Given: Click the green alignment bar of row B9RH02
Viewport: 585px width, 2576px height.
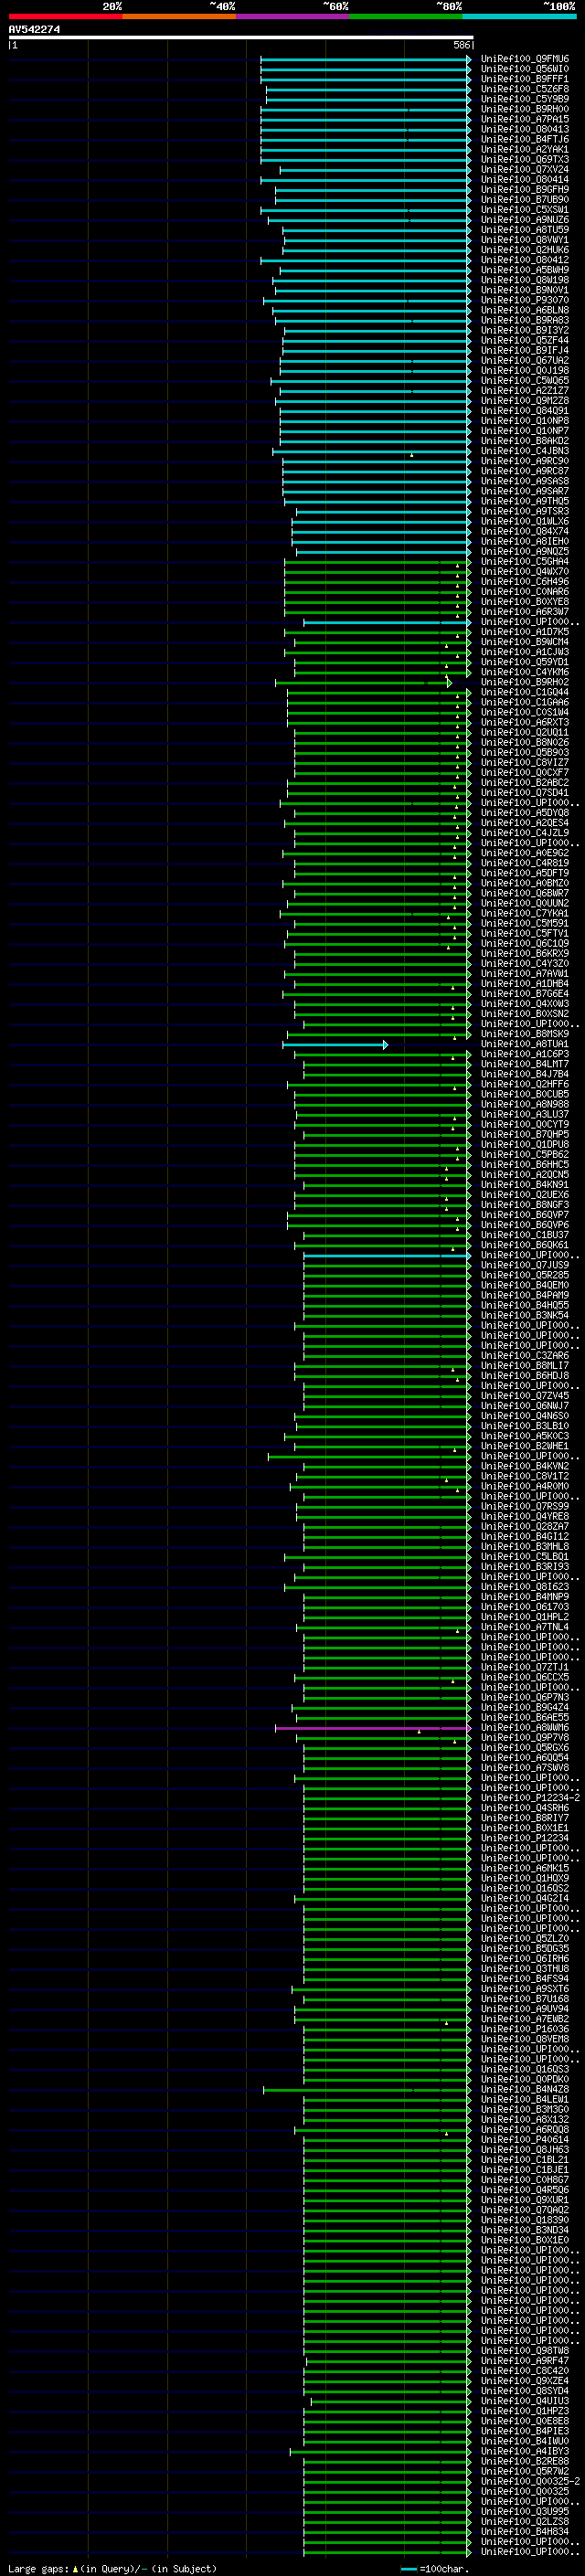Looking at the screenshot, I should [x=364, y=682].
